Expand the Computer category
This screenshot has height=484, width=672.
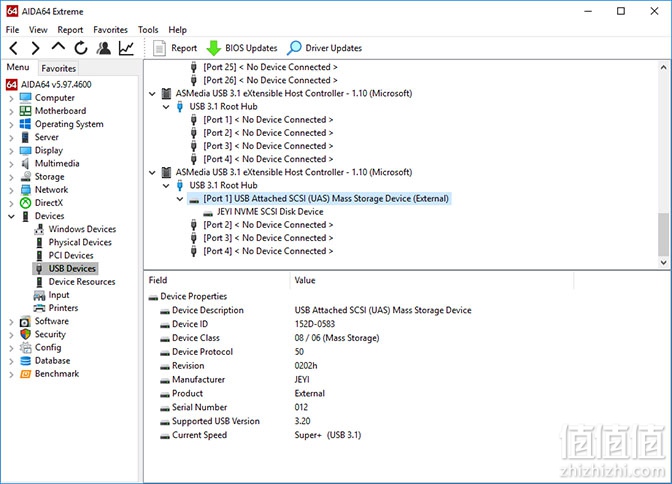11,98
